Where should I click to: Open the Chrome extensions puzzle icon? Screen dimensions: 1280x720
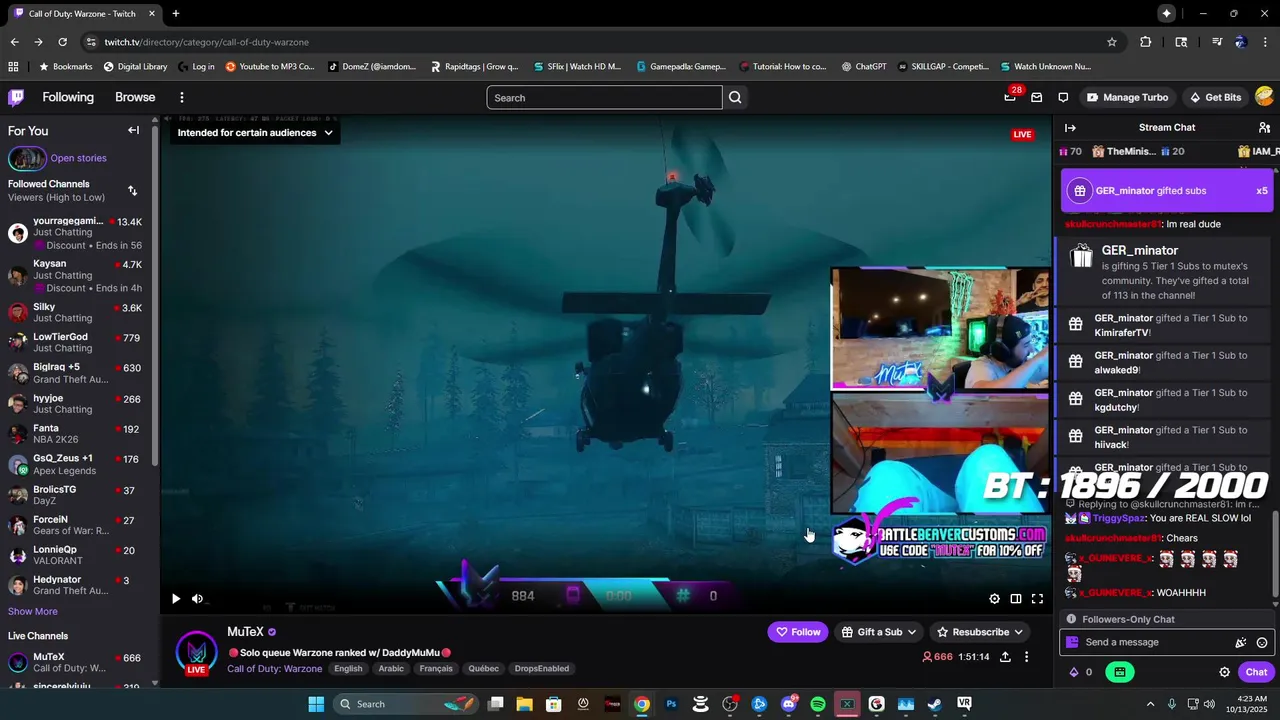[1145, 42]
